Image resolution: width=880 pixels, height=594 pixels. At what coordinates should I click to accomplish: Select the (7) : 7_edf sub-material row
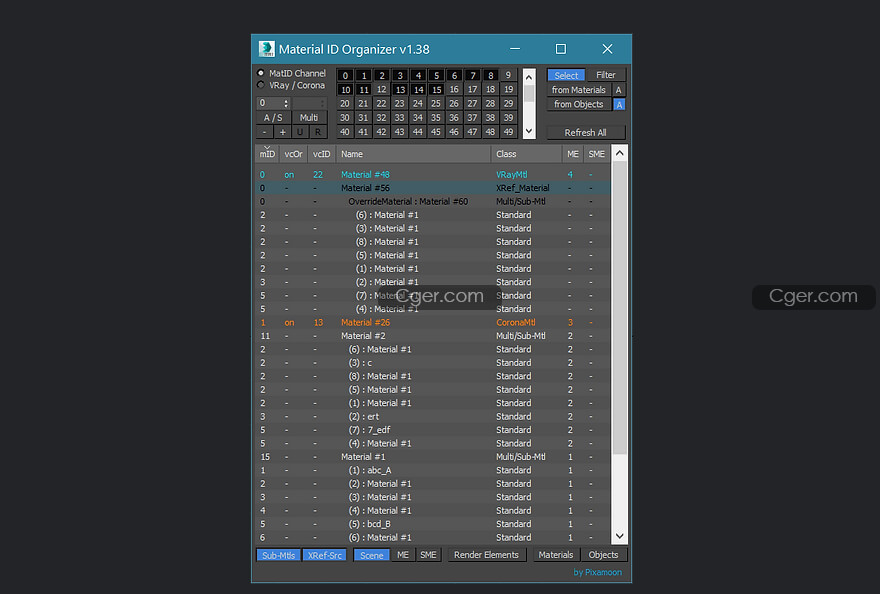(x=433, y=430)
